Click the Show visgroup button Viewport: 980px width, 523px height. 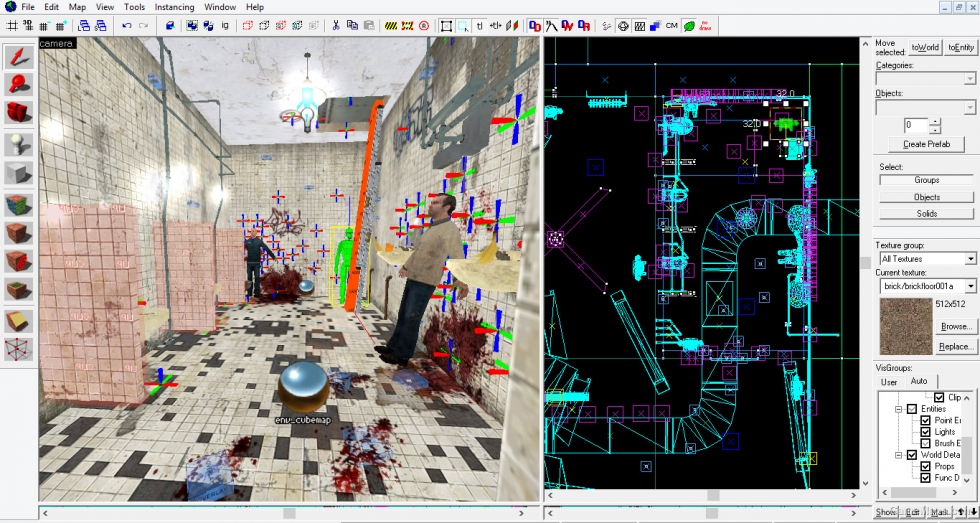[x=886, y=512]
